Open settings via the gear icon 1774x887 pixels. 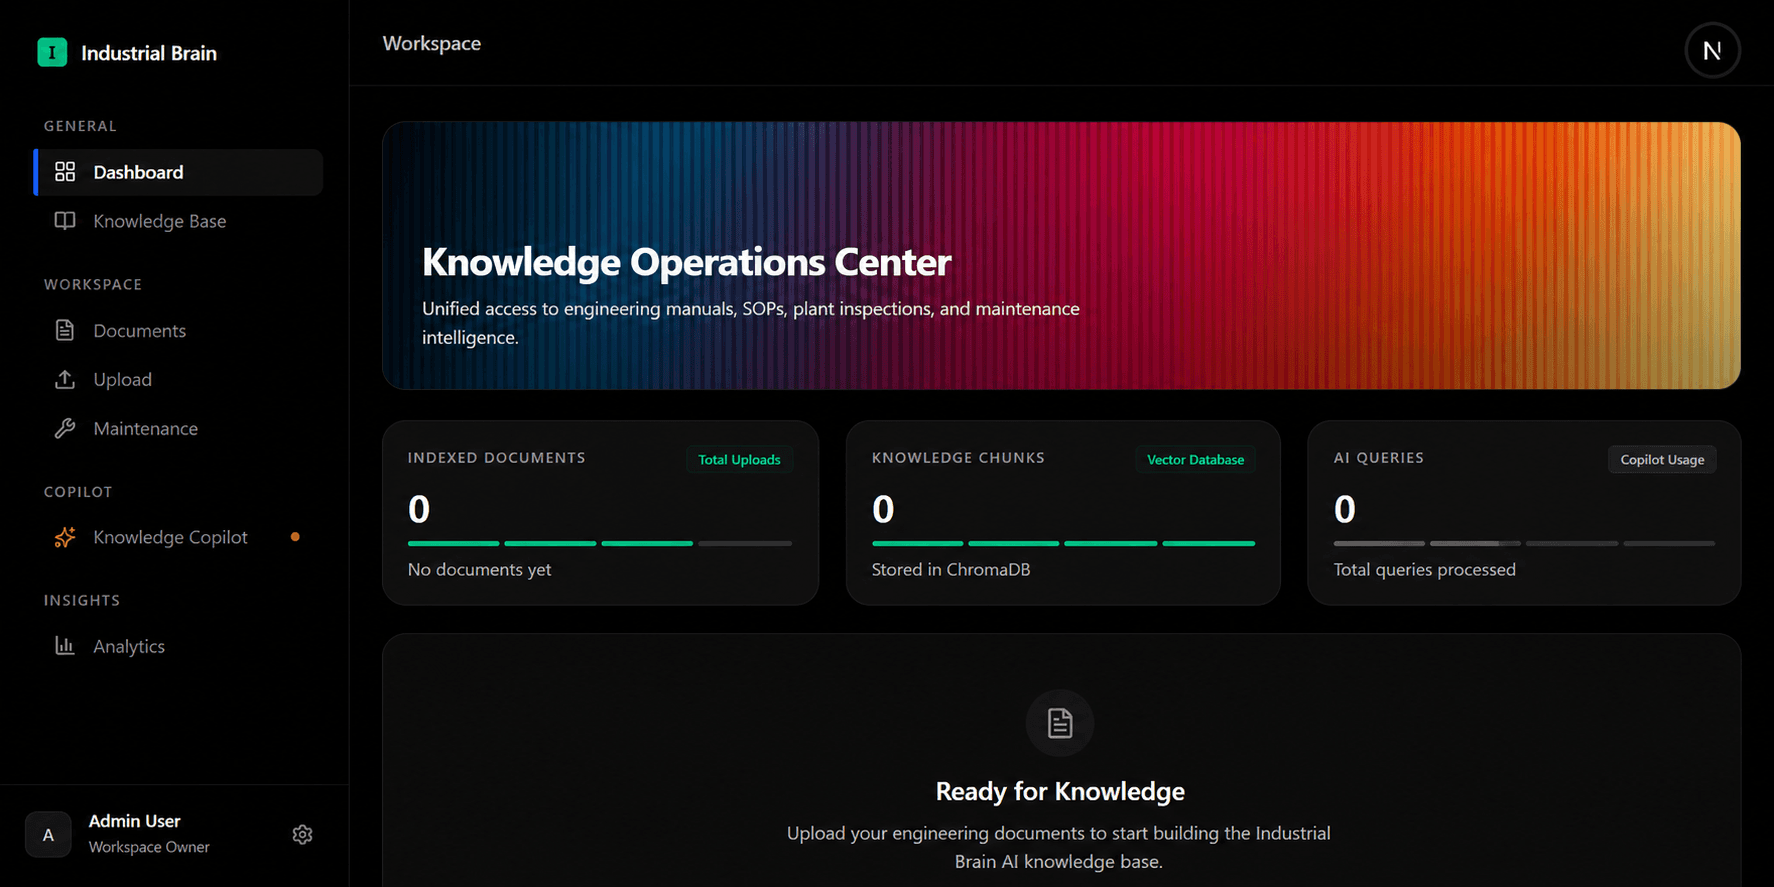coord(302,834)
